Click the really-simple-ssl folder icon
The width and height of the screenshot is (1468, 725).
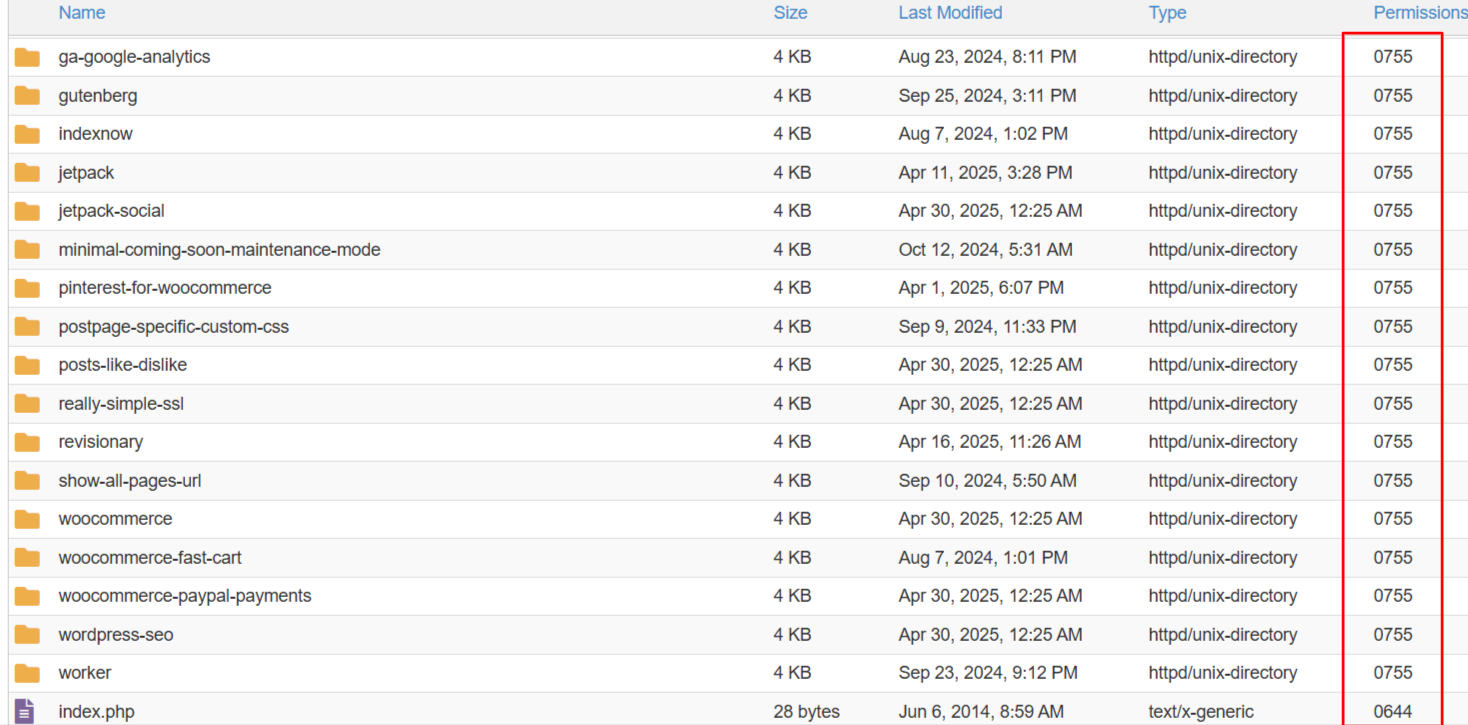pyautogui.click(x=27, y=404)
